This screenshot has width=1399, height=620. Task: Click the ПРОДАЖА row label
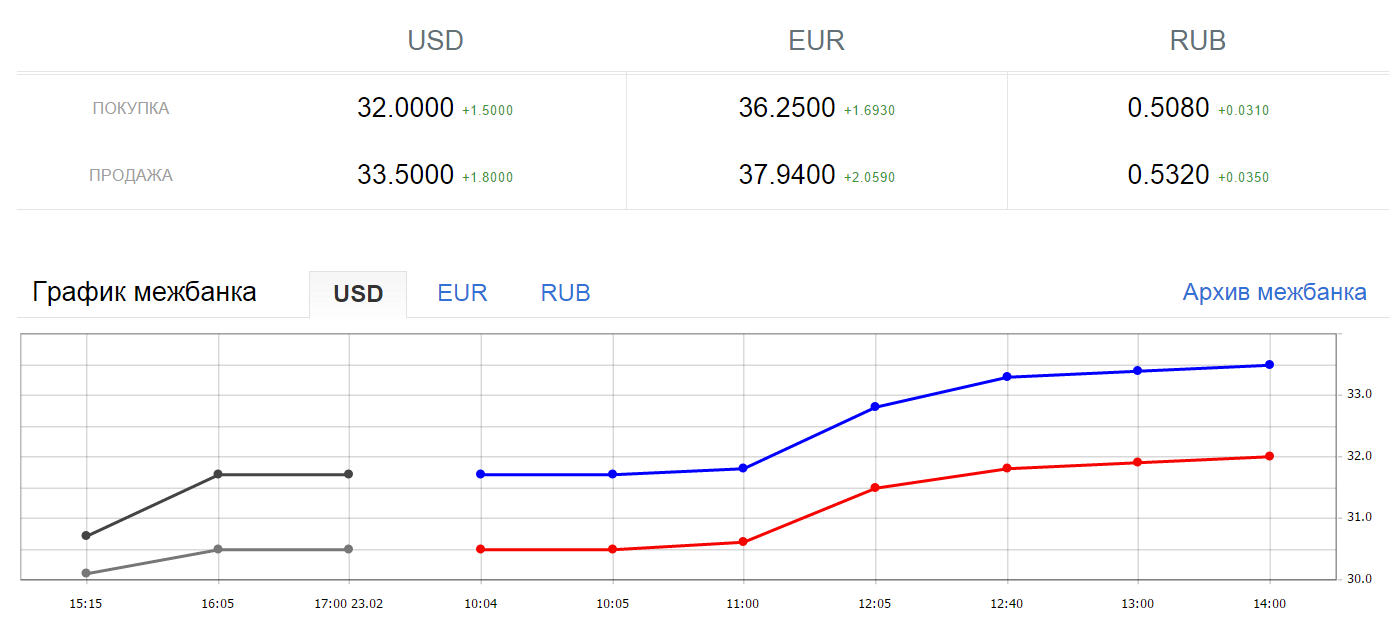coord(131,175)
